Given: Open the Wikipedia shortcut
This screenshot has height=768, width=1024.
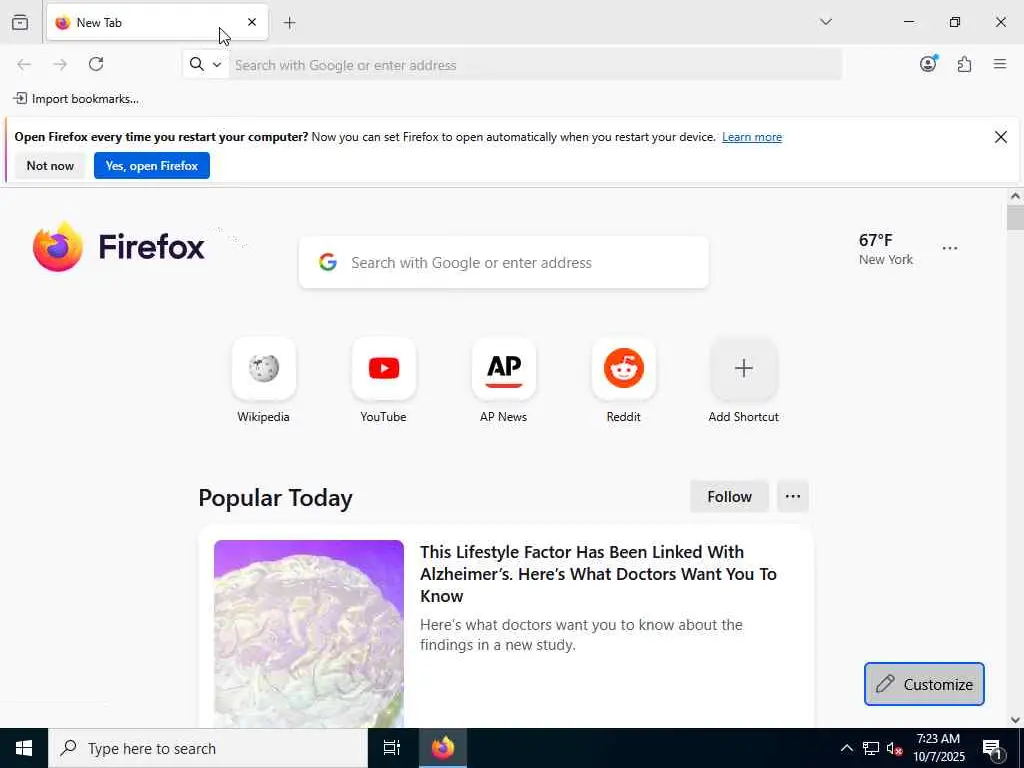Looking at the screenshot, I should pos(263,381).
